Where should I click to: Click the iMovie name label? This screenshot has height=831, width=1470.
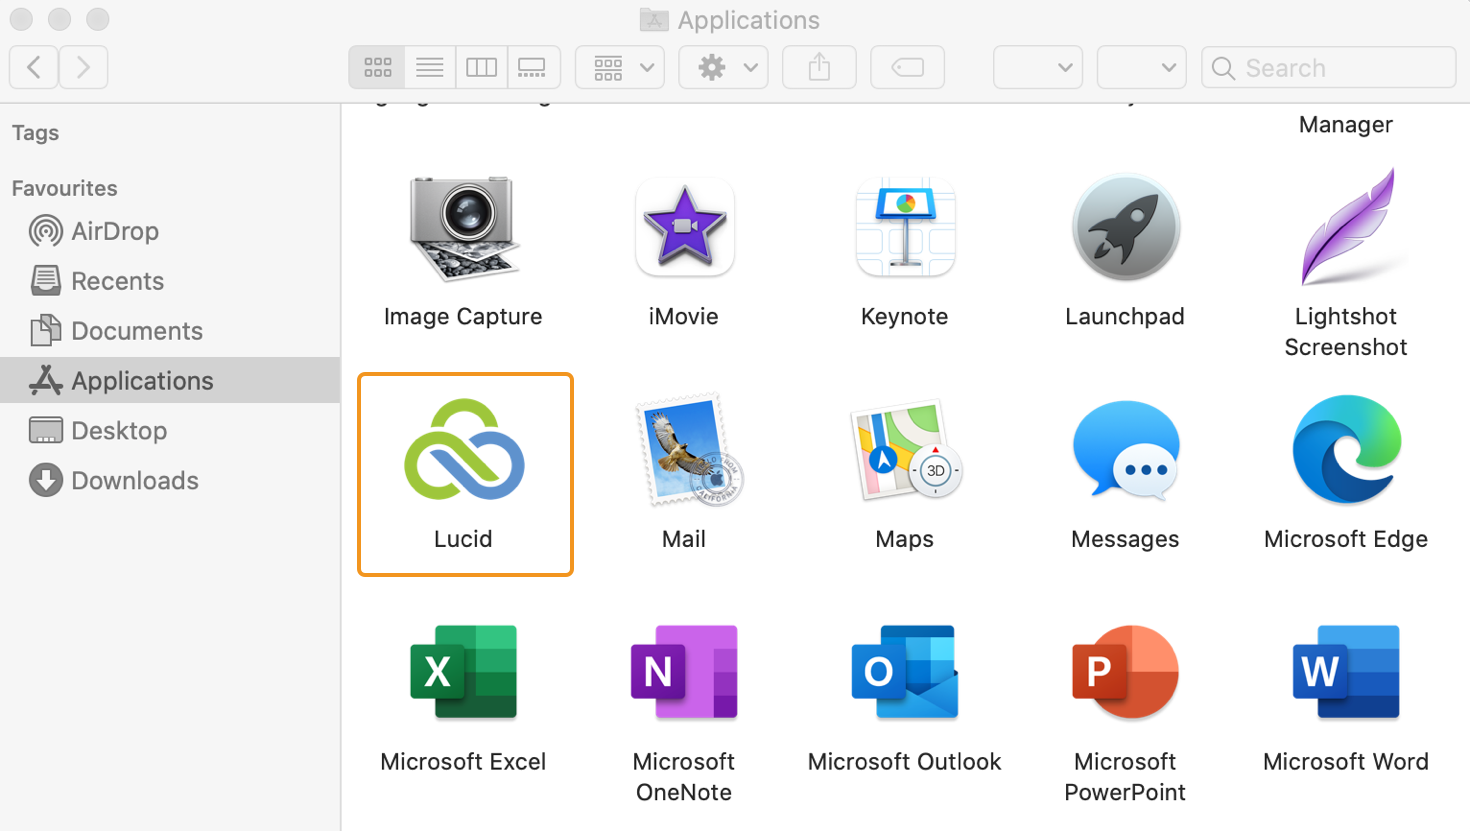click(684, 316)
